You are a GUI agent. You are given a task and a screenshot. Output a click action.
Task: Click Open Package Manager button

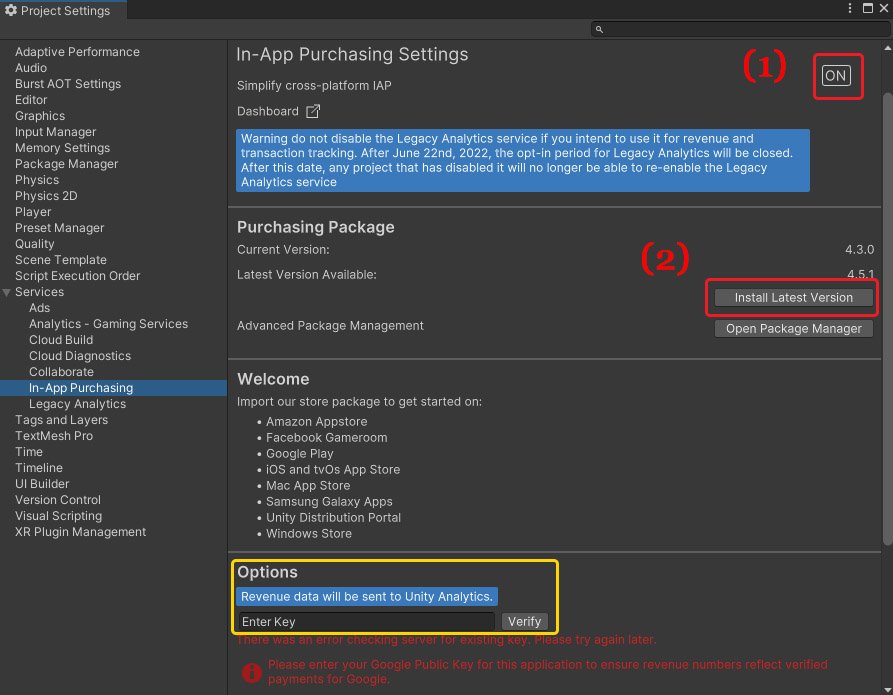click(793, 328)
